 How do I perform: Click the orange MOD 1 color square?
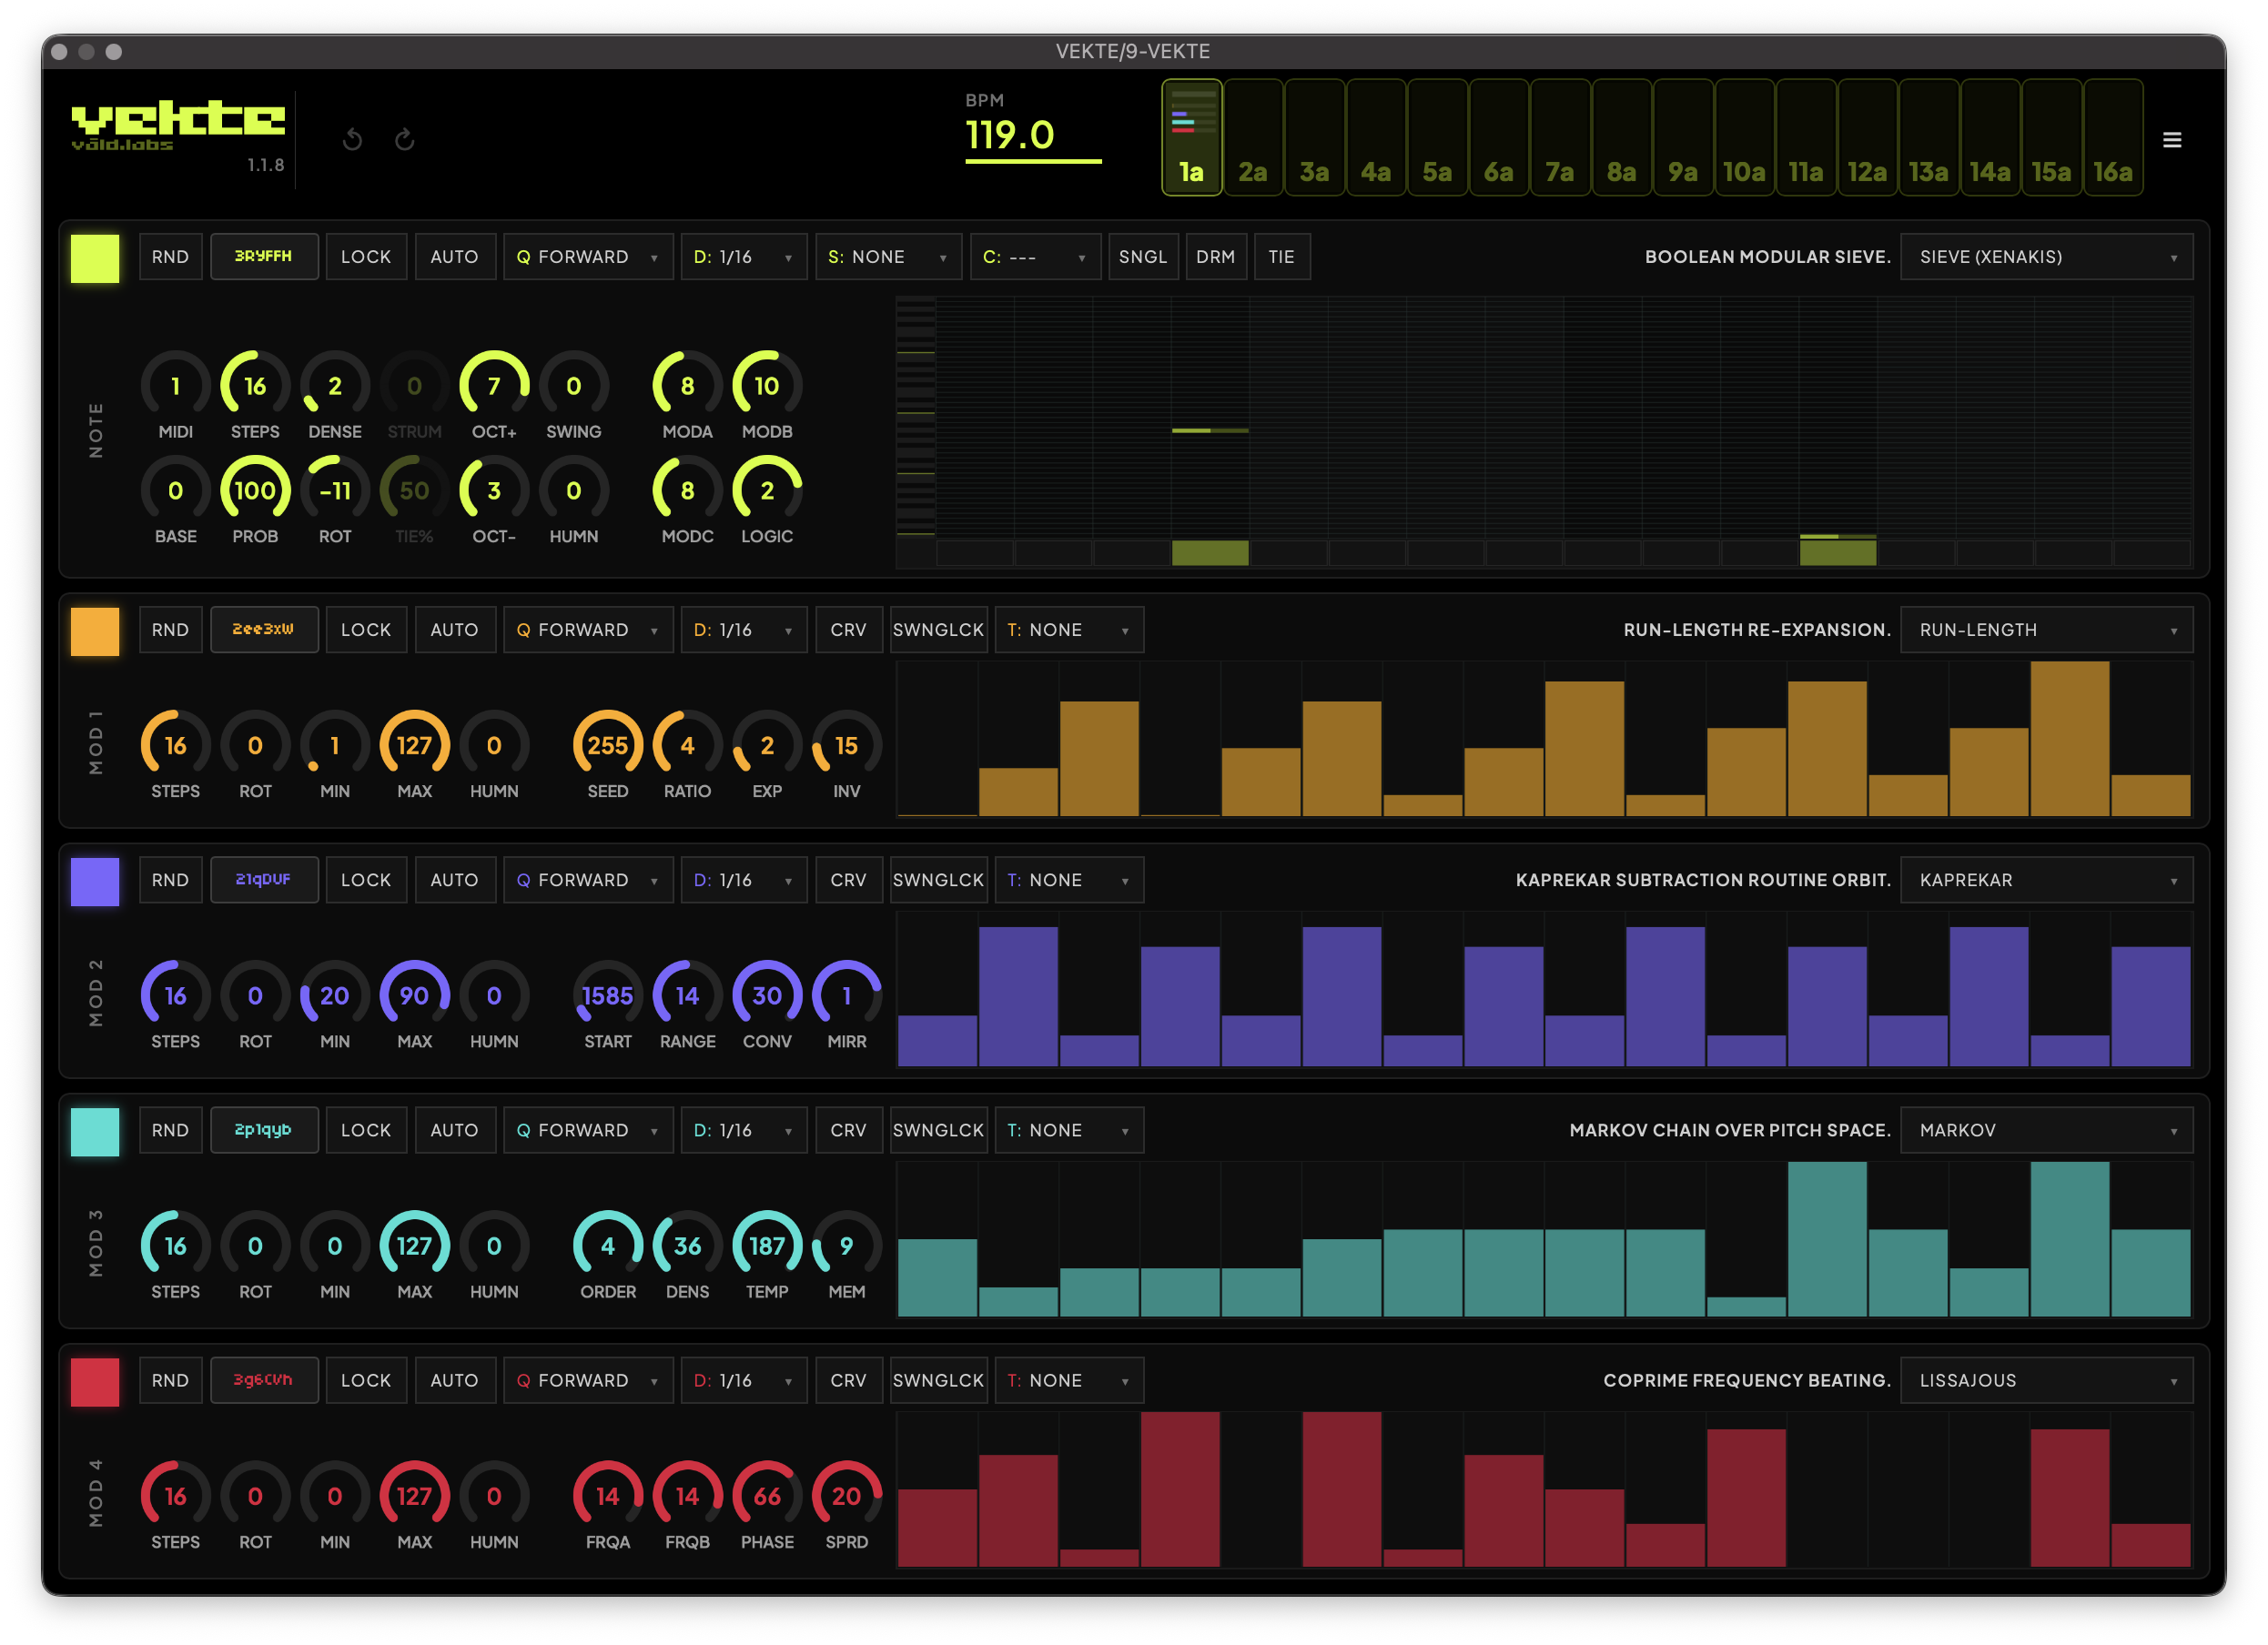95,631
